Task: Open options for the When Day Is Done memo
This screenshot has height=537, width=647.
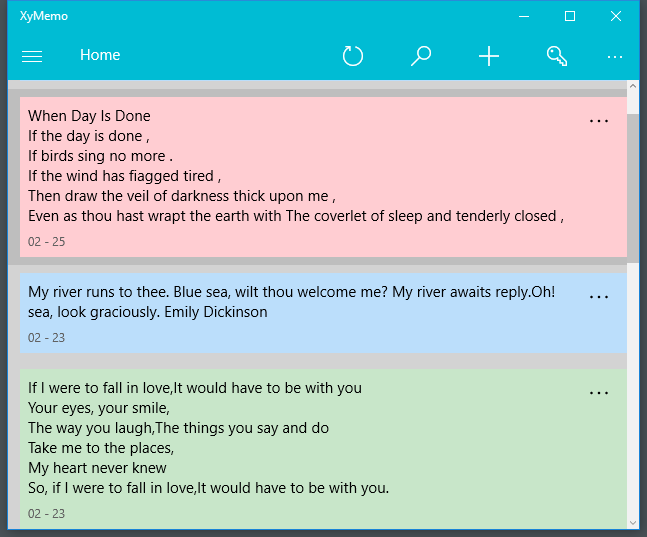Action: tap(599, 121)
